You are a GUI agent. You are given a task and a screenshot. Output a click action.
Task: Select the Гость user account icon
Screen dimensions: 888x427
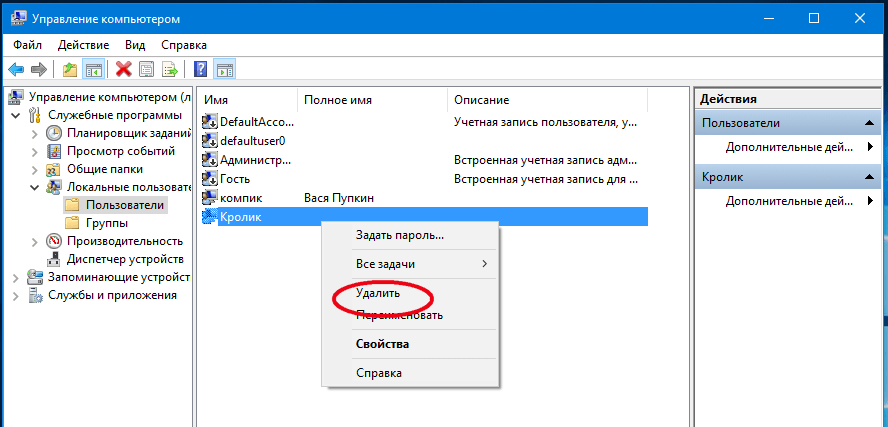click(210, 179)
